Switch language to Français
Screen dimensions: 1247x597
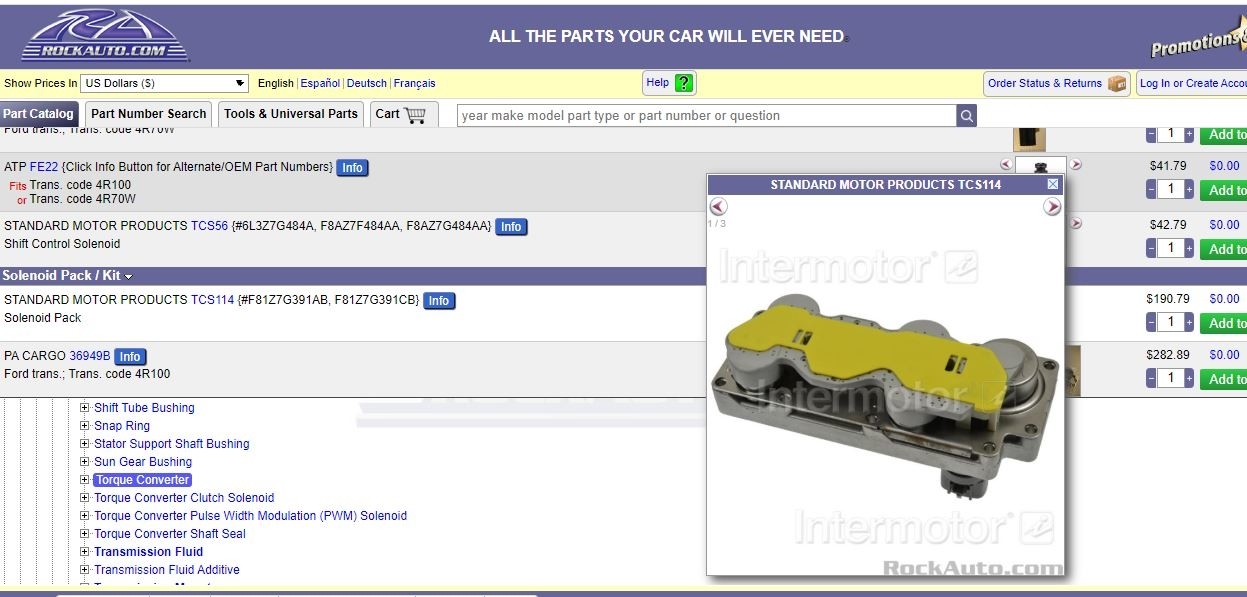(415, 84)
